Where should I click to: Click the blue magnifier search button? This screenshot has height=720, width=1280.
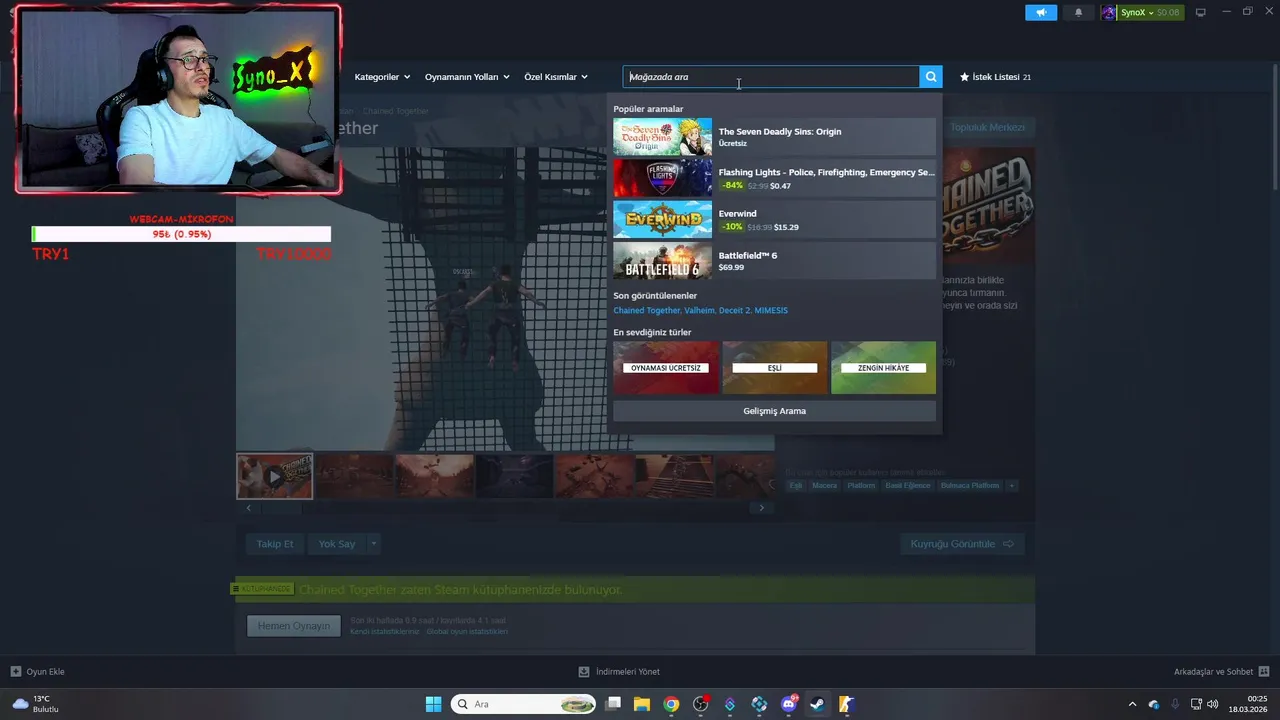(x=931, y=77)
